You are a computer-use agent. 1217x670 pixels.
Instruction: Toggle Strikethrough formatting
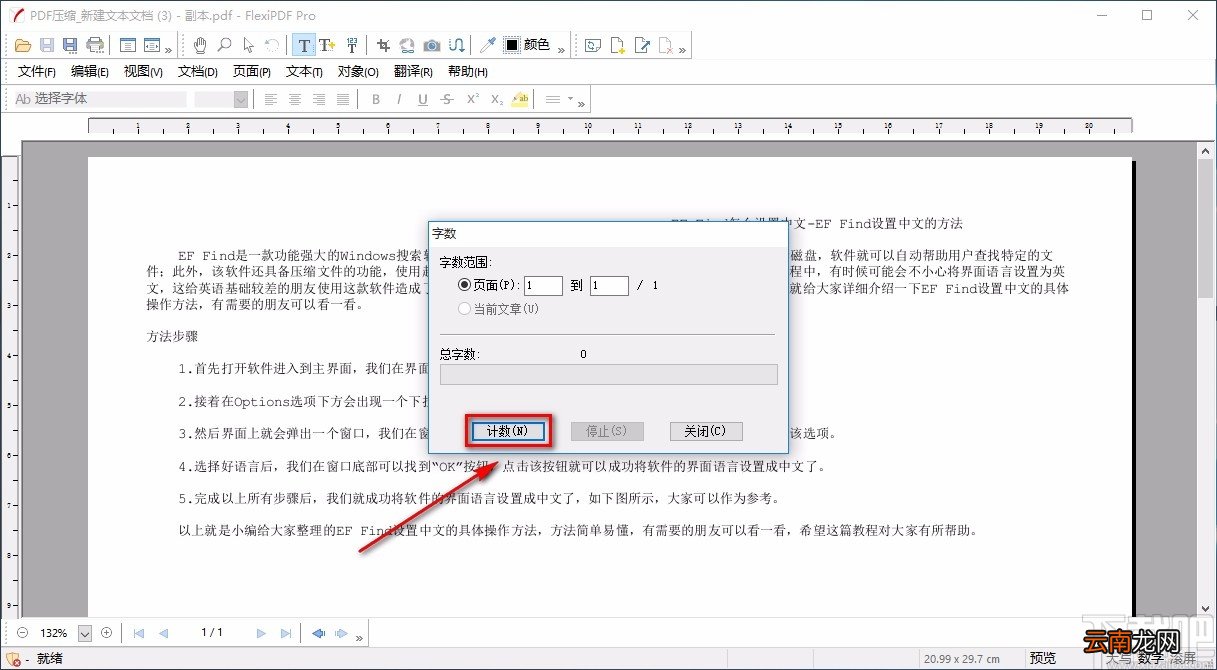[x=447, y=100]
